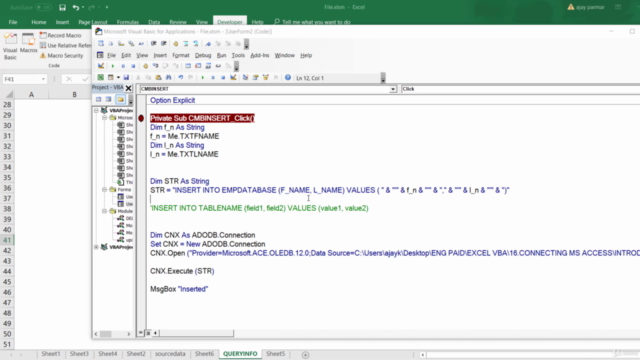Click the Comment Block icon in Edit toolbar
640x360 pixels.
pyautogui.click(x=186, y=44)
